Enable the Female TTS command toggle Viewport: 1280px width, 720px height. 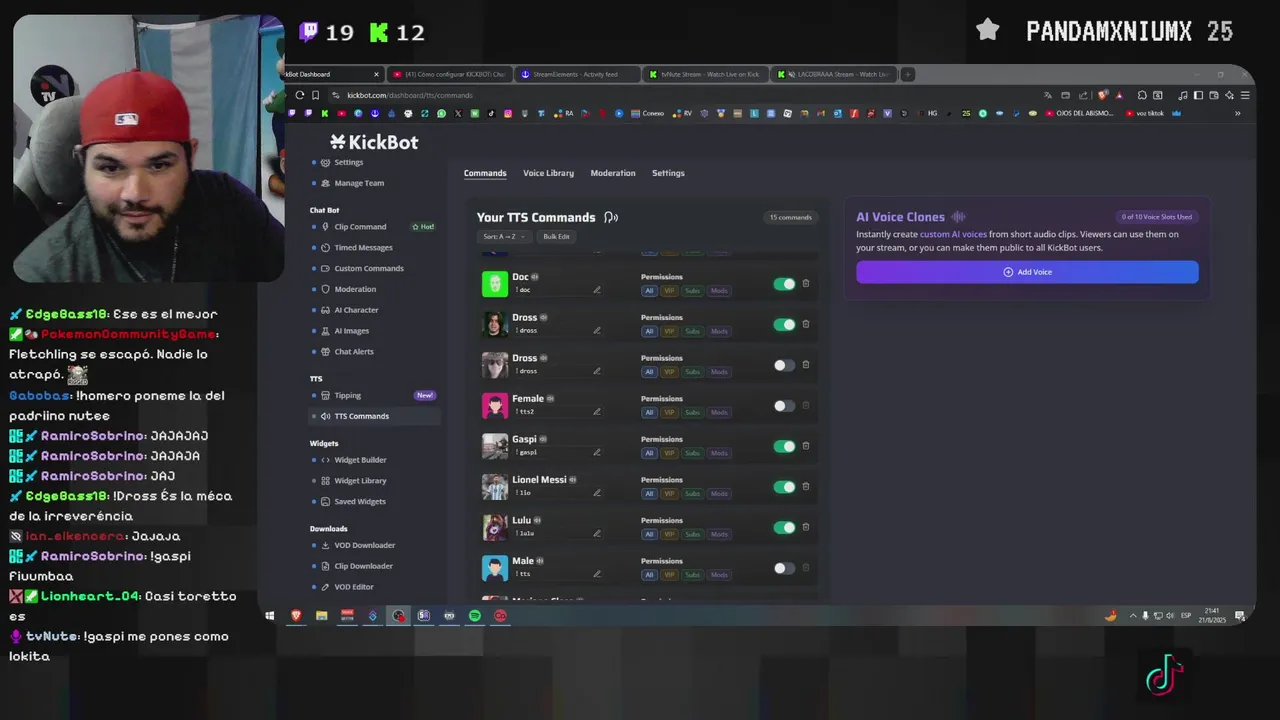(785, 406)
